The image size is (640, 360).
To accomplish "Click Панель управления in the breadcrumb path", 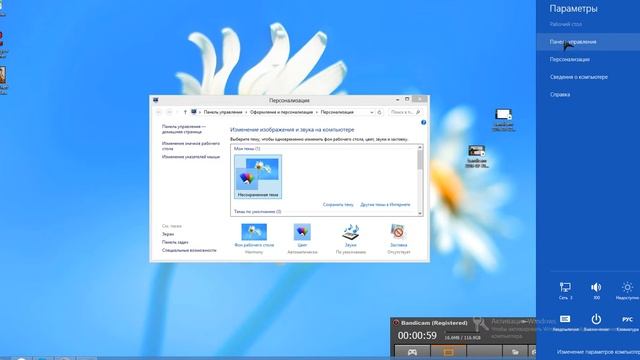I will (x=223, y=112).
